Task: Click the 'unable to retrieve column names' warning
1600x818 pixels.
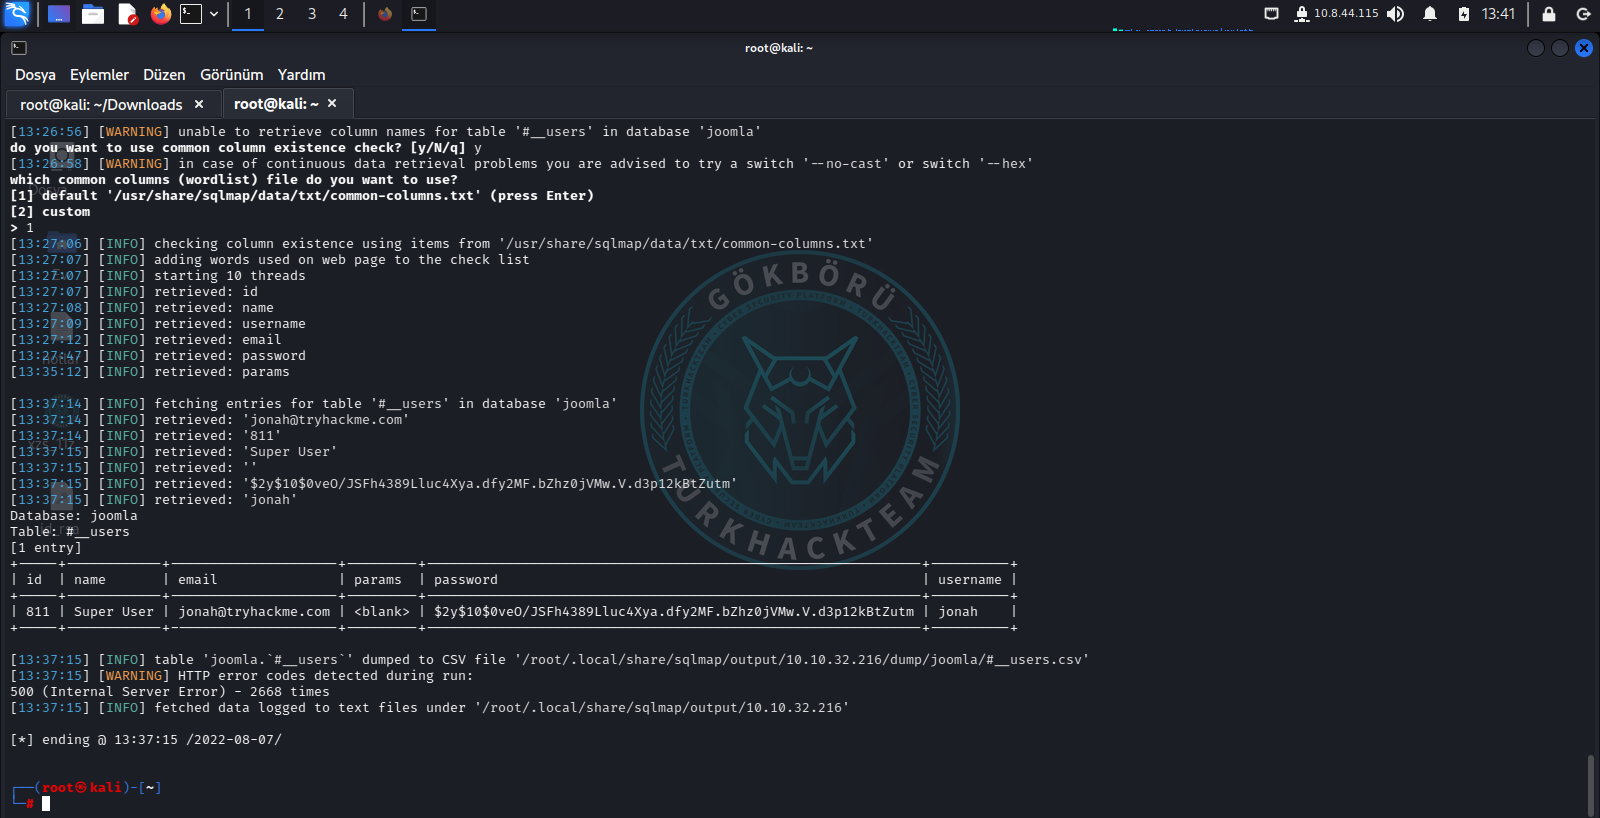Action: click(x=386, y=132)
